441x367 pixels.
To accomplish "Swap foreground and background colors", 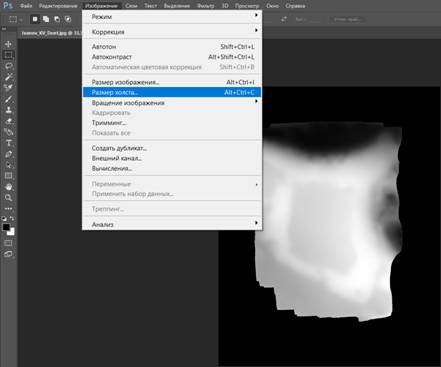I will 12,219.
